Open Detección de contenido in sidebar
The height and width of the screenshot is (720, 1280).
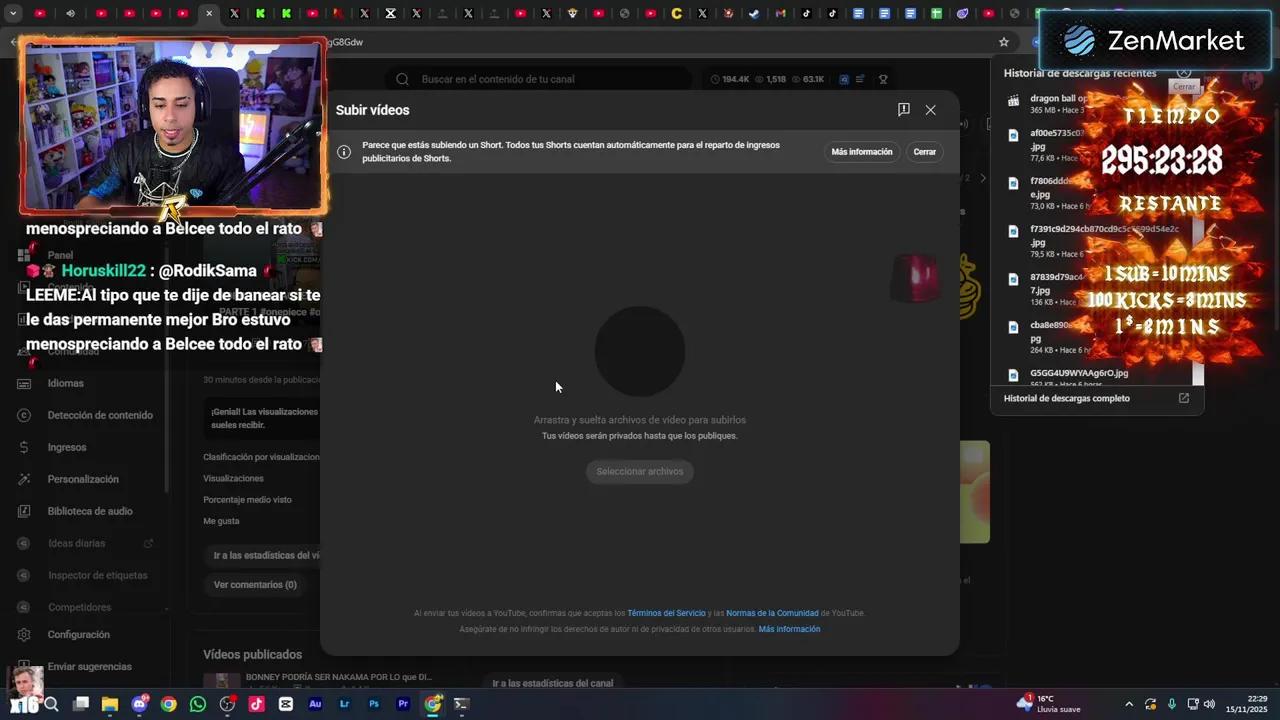(x=100, y=415)
